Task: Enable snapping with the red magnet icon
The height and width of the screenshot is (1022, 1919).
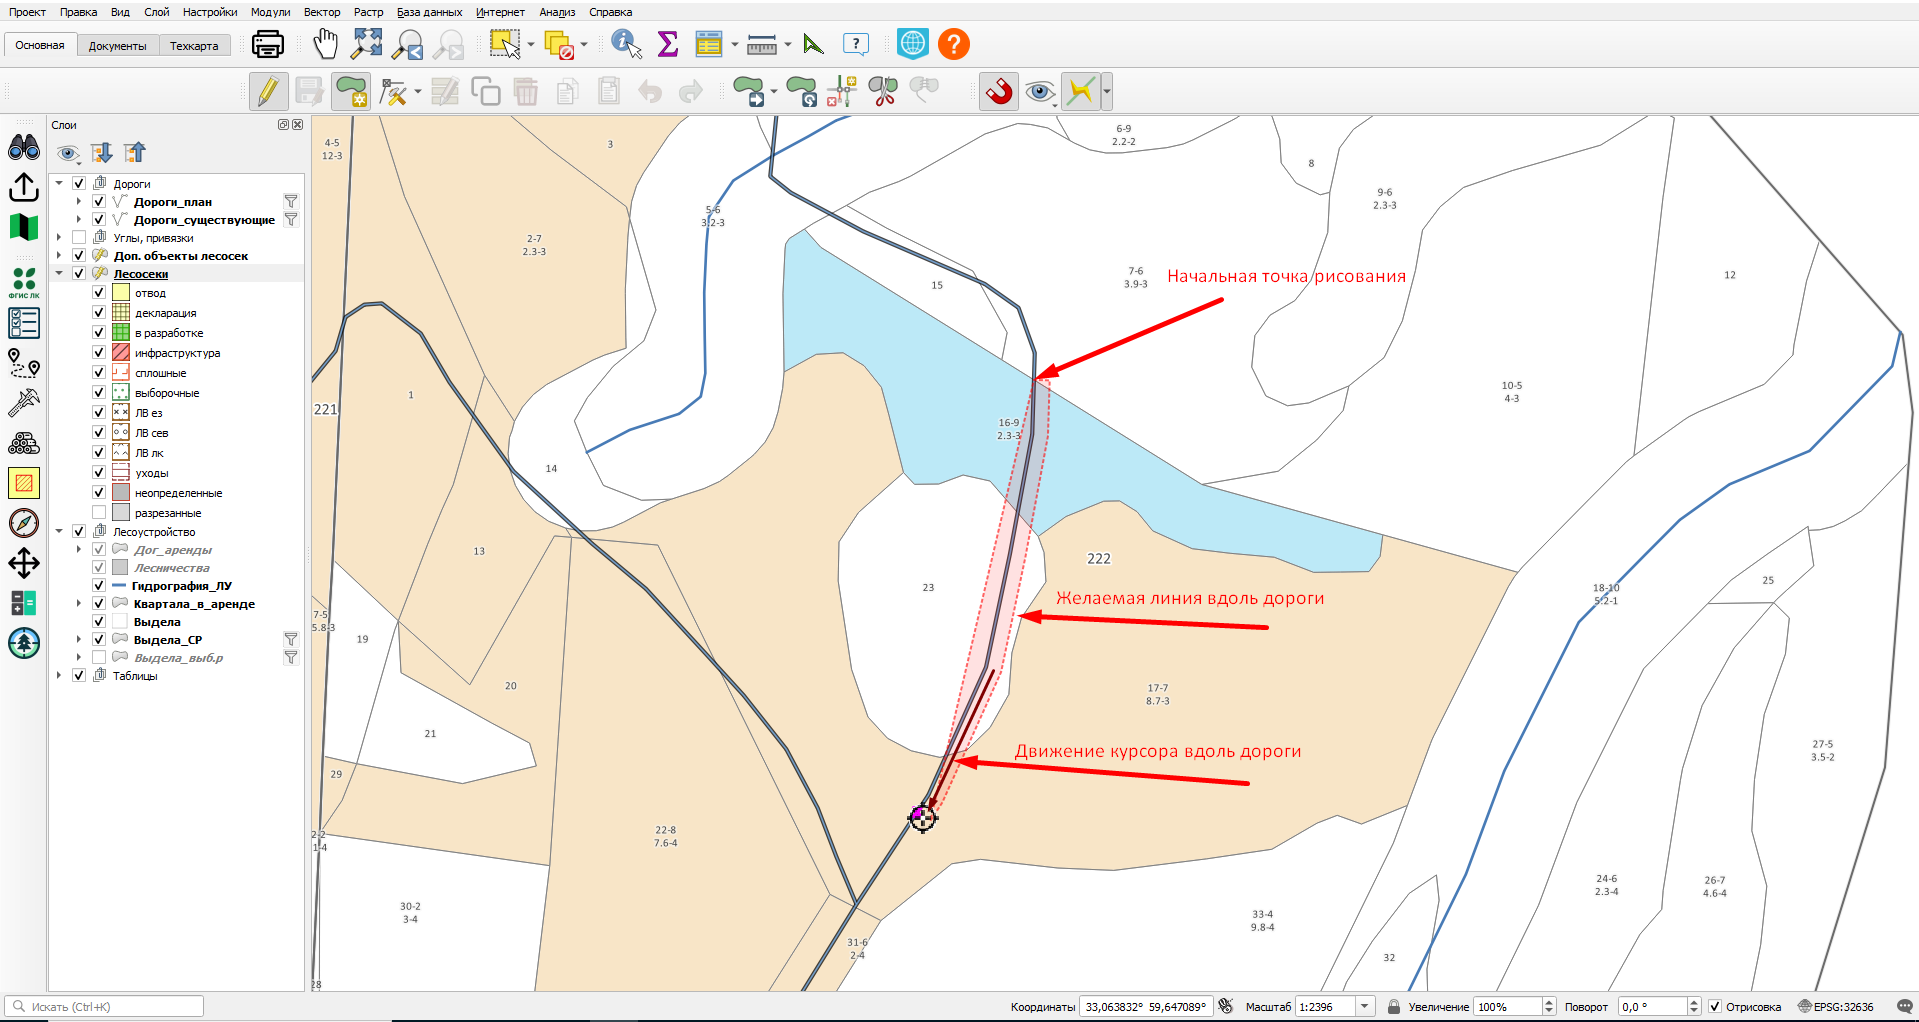Action: point(998,92)
